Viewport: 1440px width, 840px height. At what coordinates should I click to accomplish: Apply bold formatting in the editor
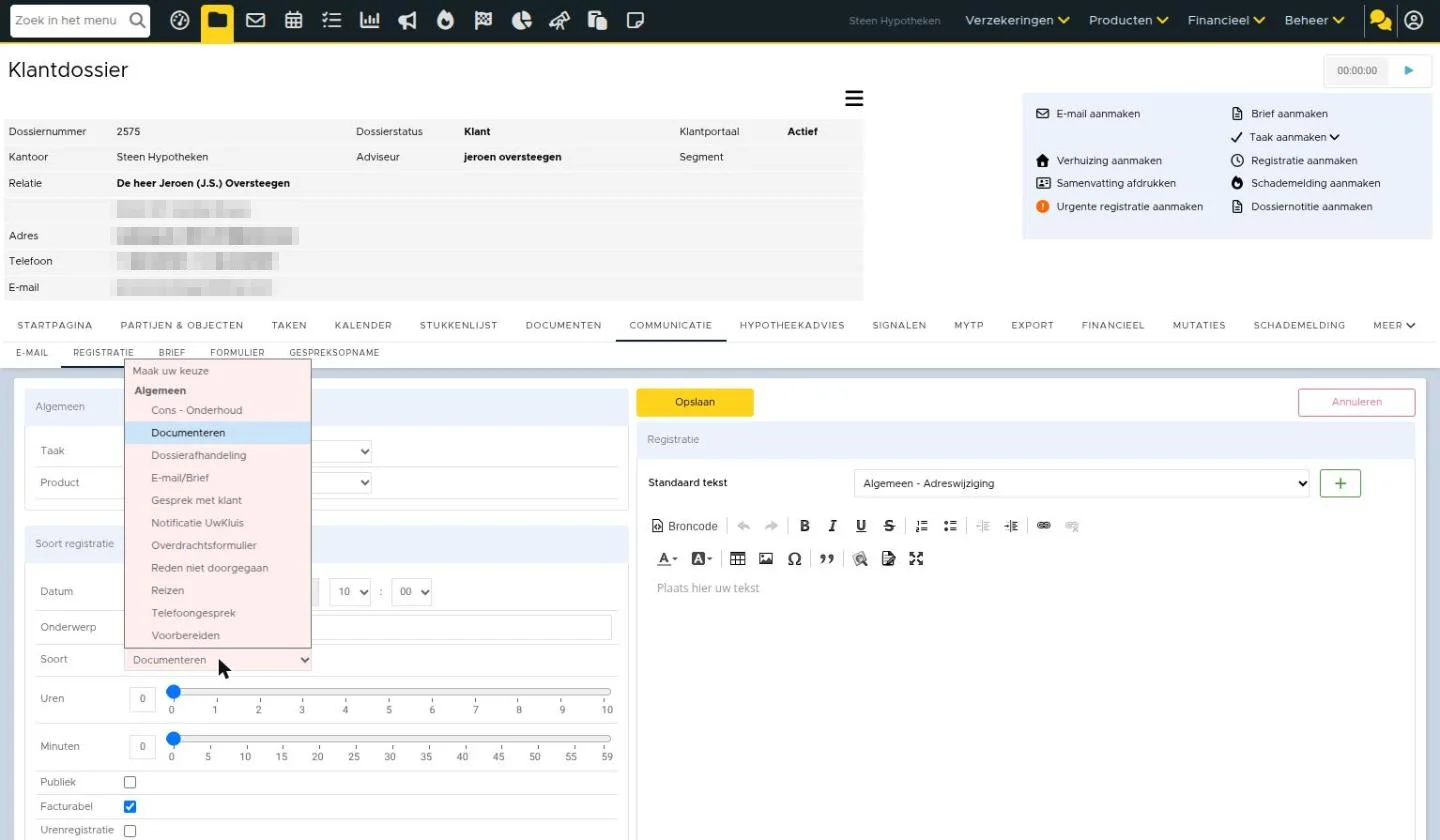point(804,526)
